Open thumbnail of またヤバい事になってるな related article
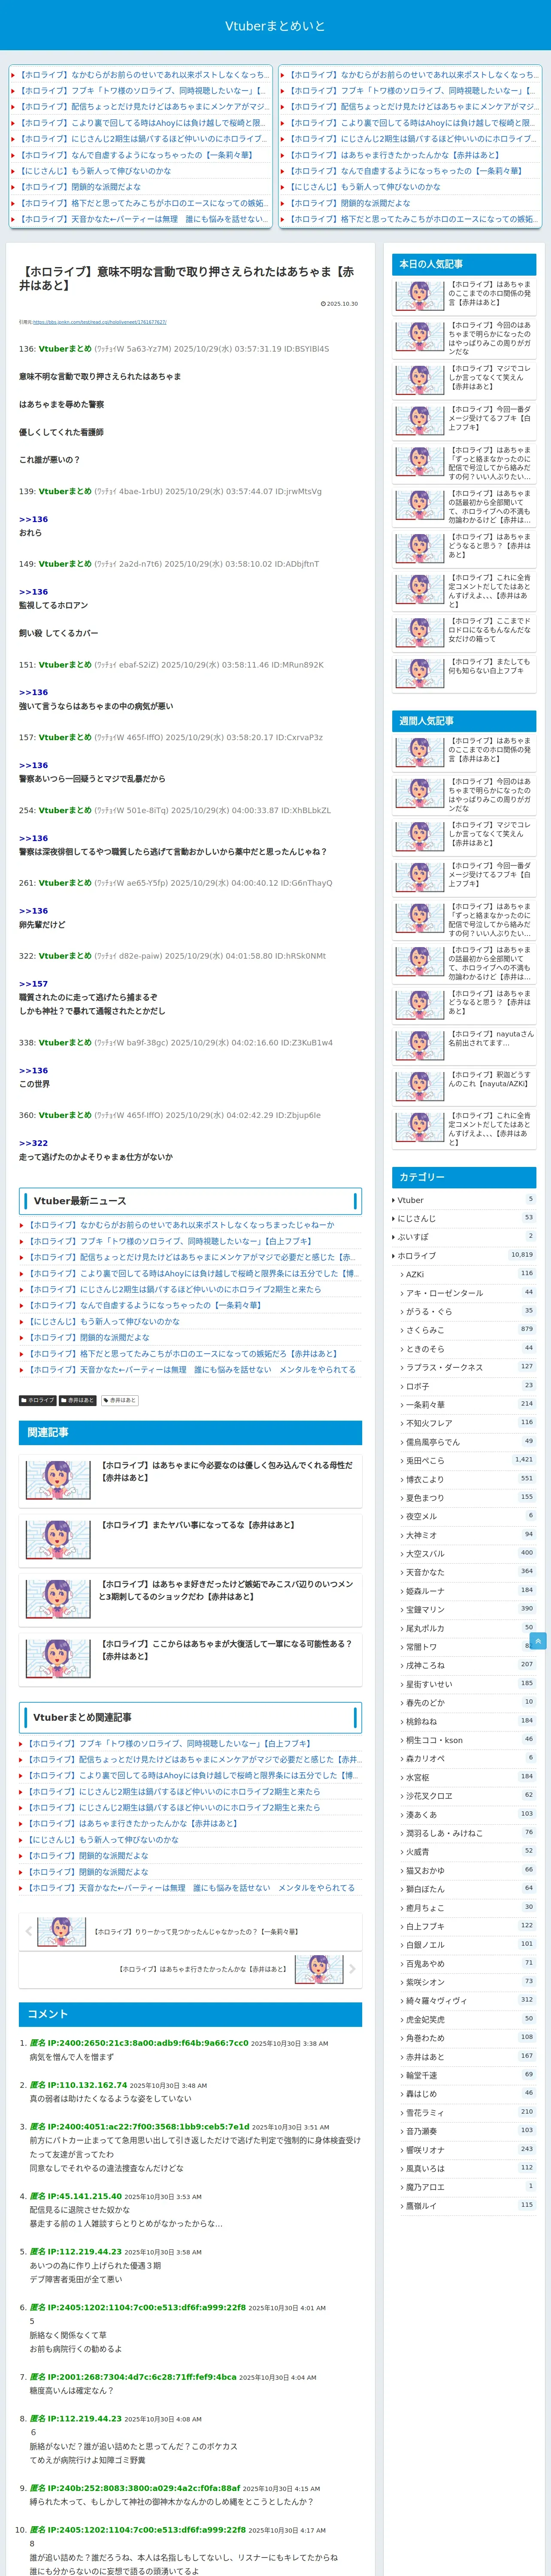Screen dimensions: 551x2576 [x=58, y=1540]
